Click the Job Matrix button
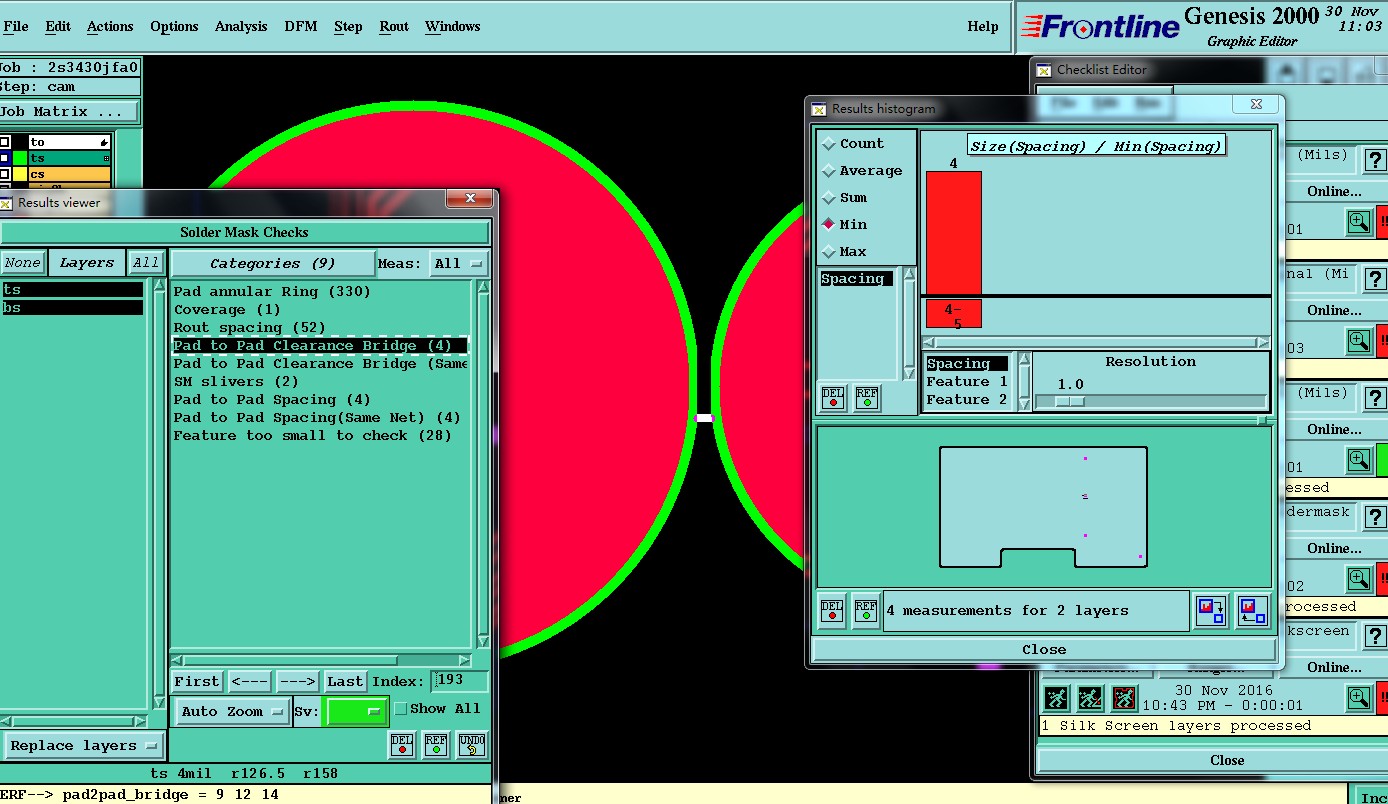The image size is (1388, 804). pyautogui.click(x=68, y=112)
